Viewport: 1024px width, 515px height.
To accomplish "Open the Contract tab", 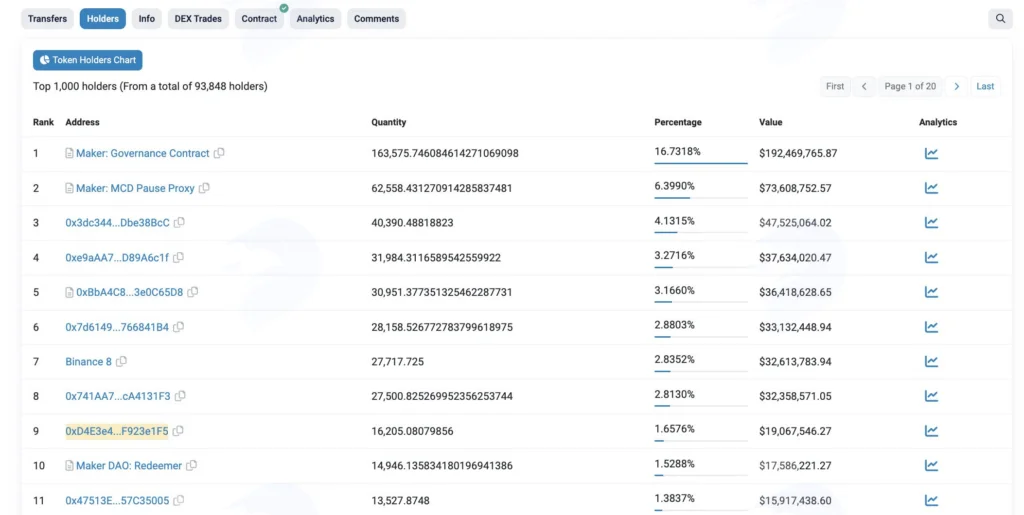I will (x=259, y=19).
